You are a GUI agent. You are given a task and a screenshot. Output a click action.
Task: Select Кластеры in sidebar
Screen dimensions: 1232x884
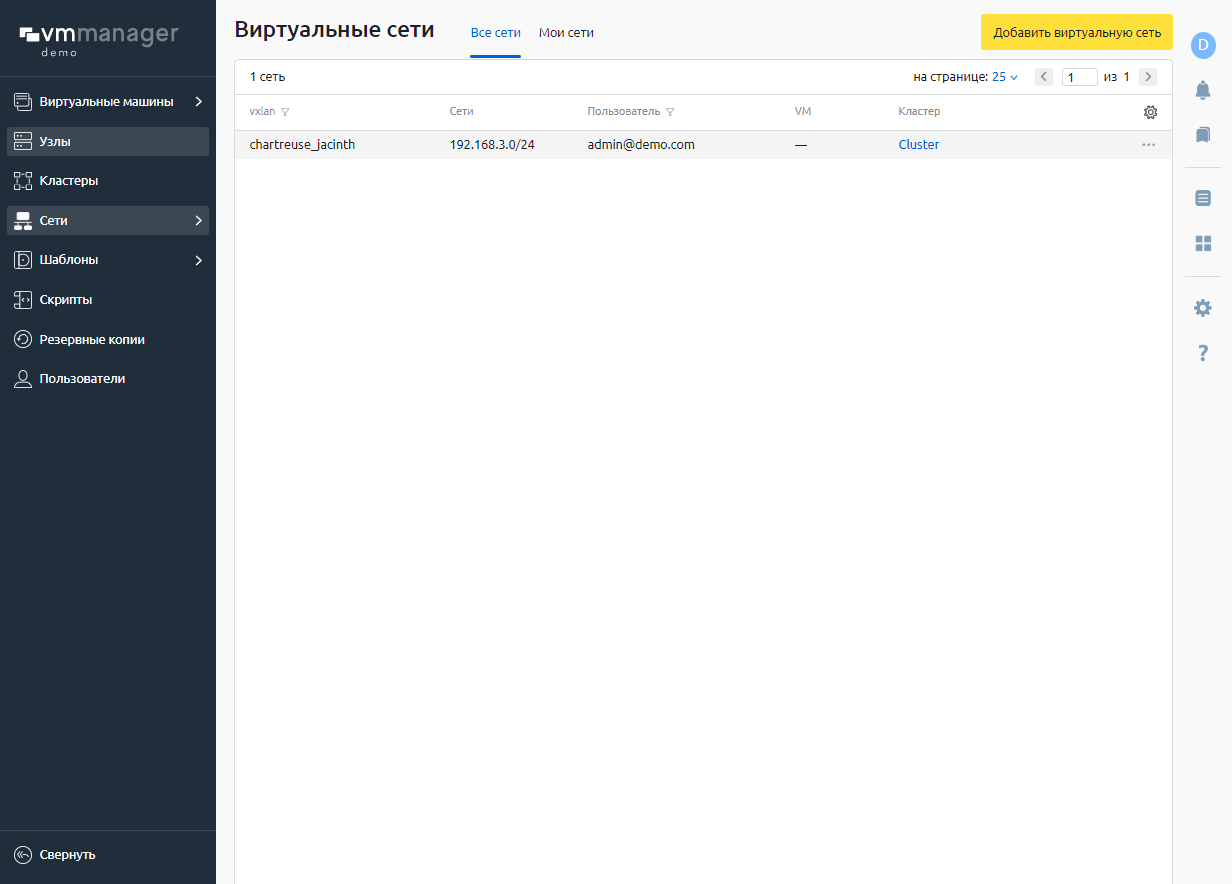[108, 181]
